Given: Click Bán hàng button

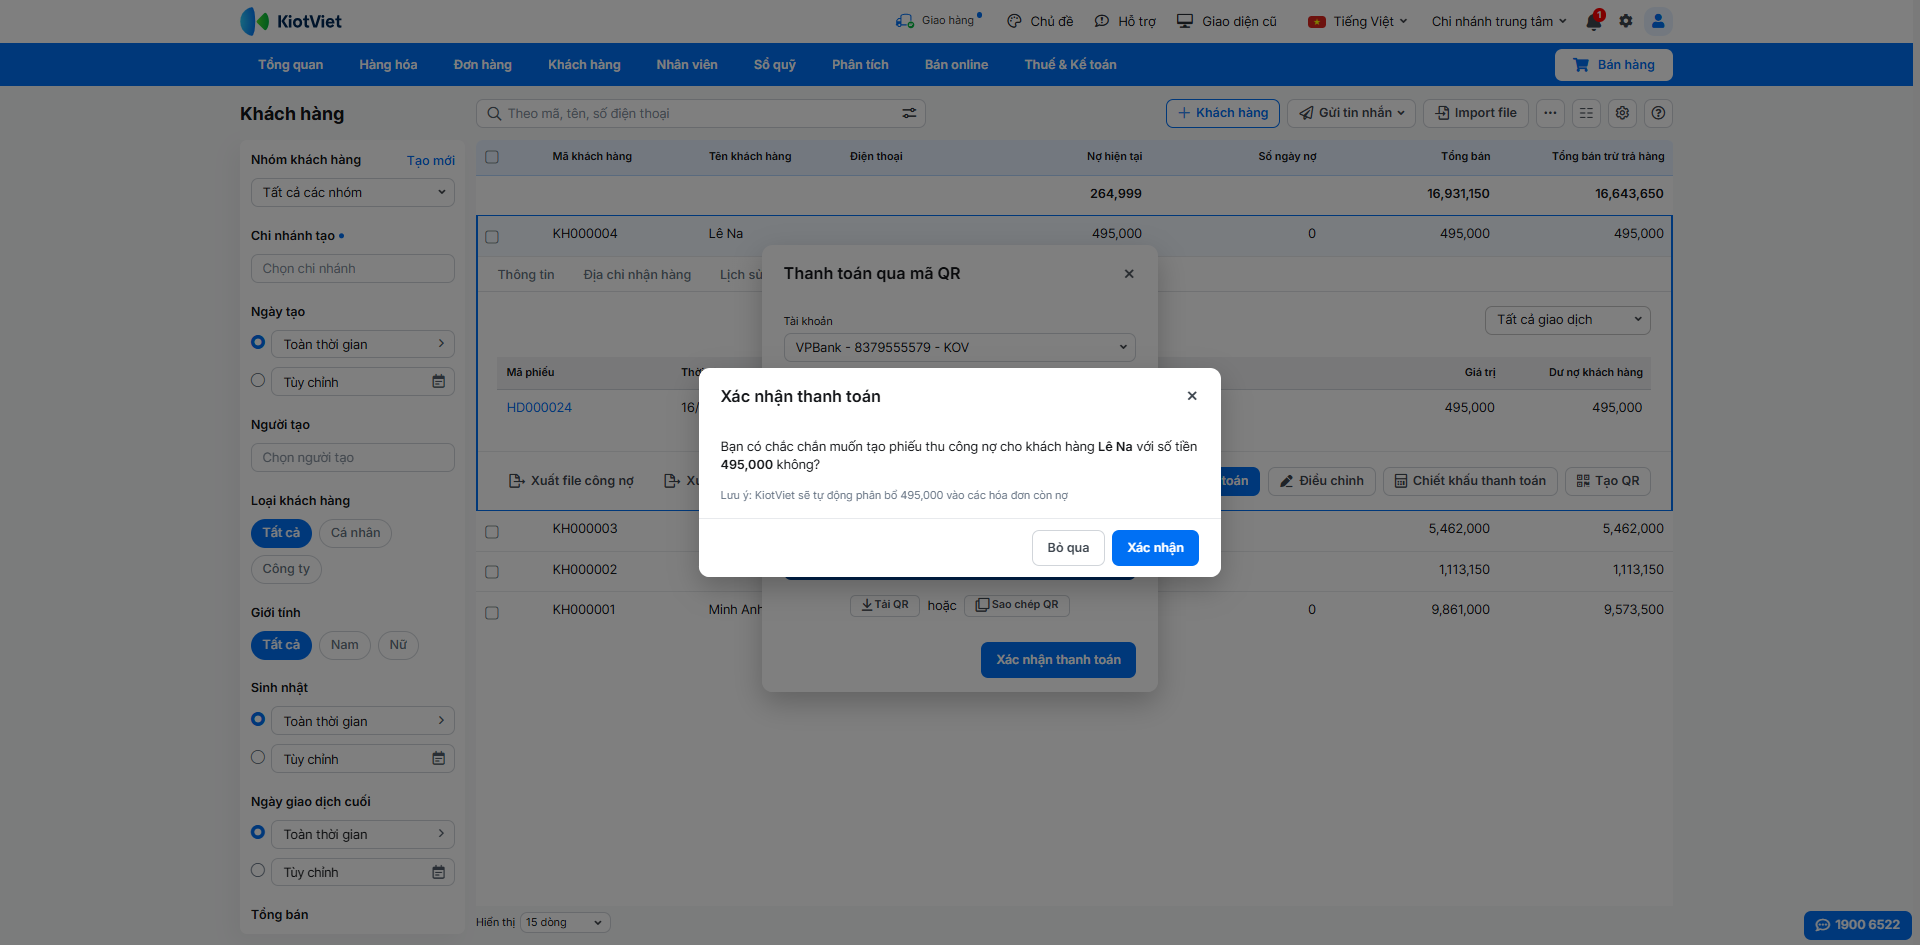Looking at the screenshot, I should point(1614,65).
